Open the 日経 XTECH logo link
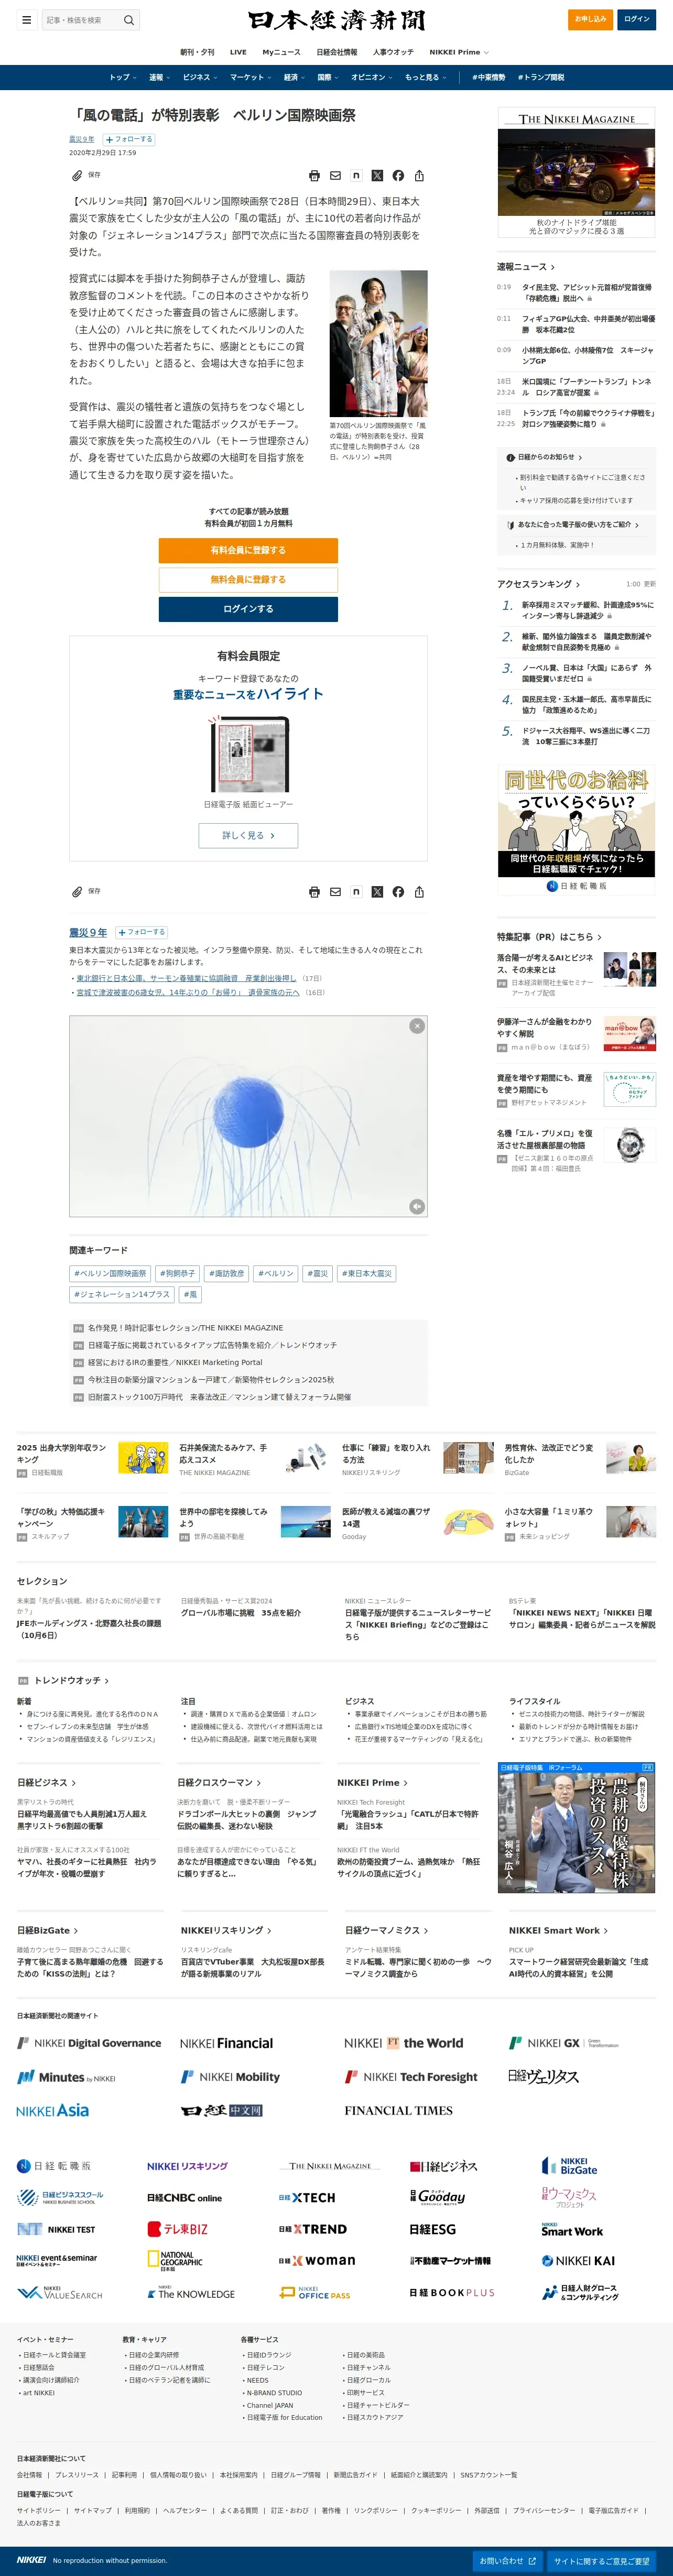 coord(307,2198)
